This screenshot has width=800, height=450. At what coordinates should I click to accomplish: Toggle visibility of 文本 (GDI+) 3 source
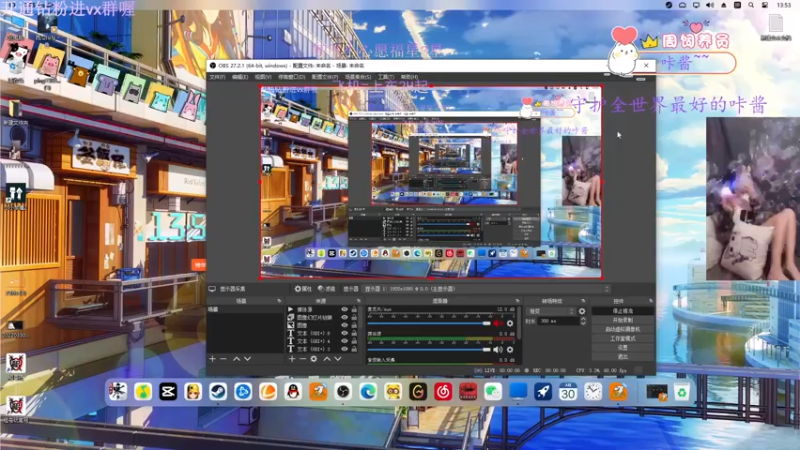tap(344, 349)
